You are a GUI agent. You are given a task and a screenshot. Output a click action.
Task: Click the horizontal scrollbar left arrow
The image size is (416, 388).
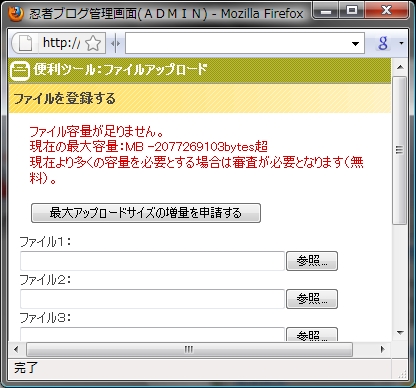pos(16,349)
